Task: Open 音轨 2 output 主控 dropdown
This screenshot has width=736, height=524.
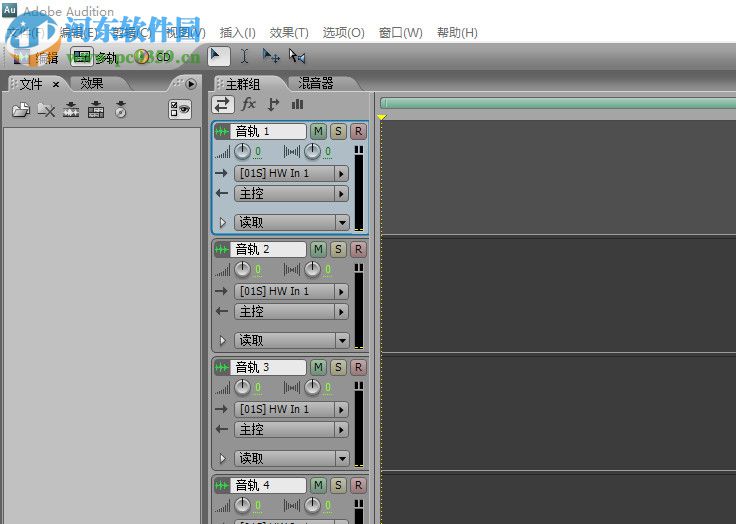Action: pyautogui.click(x=291, y=312)
